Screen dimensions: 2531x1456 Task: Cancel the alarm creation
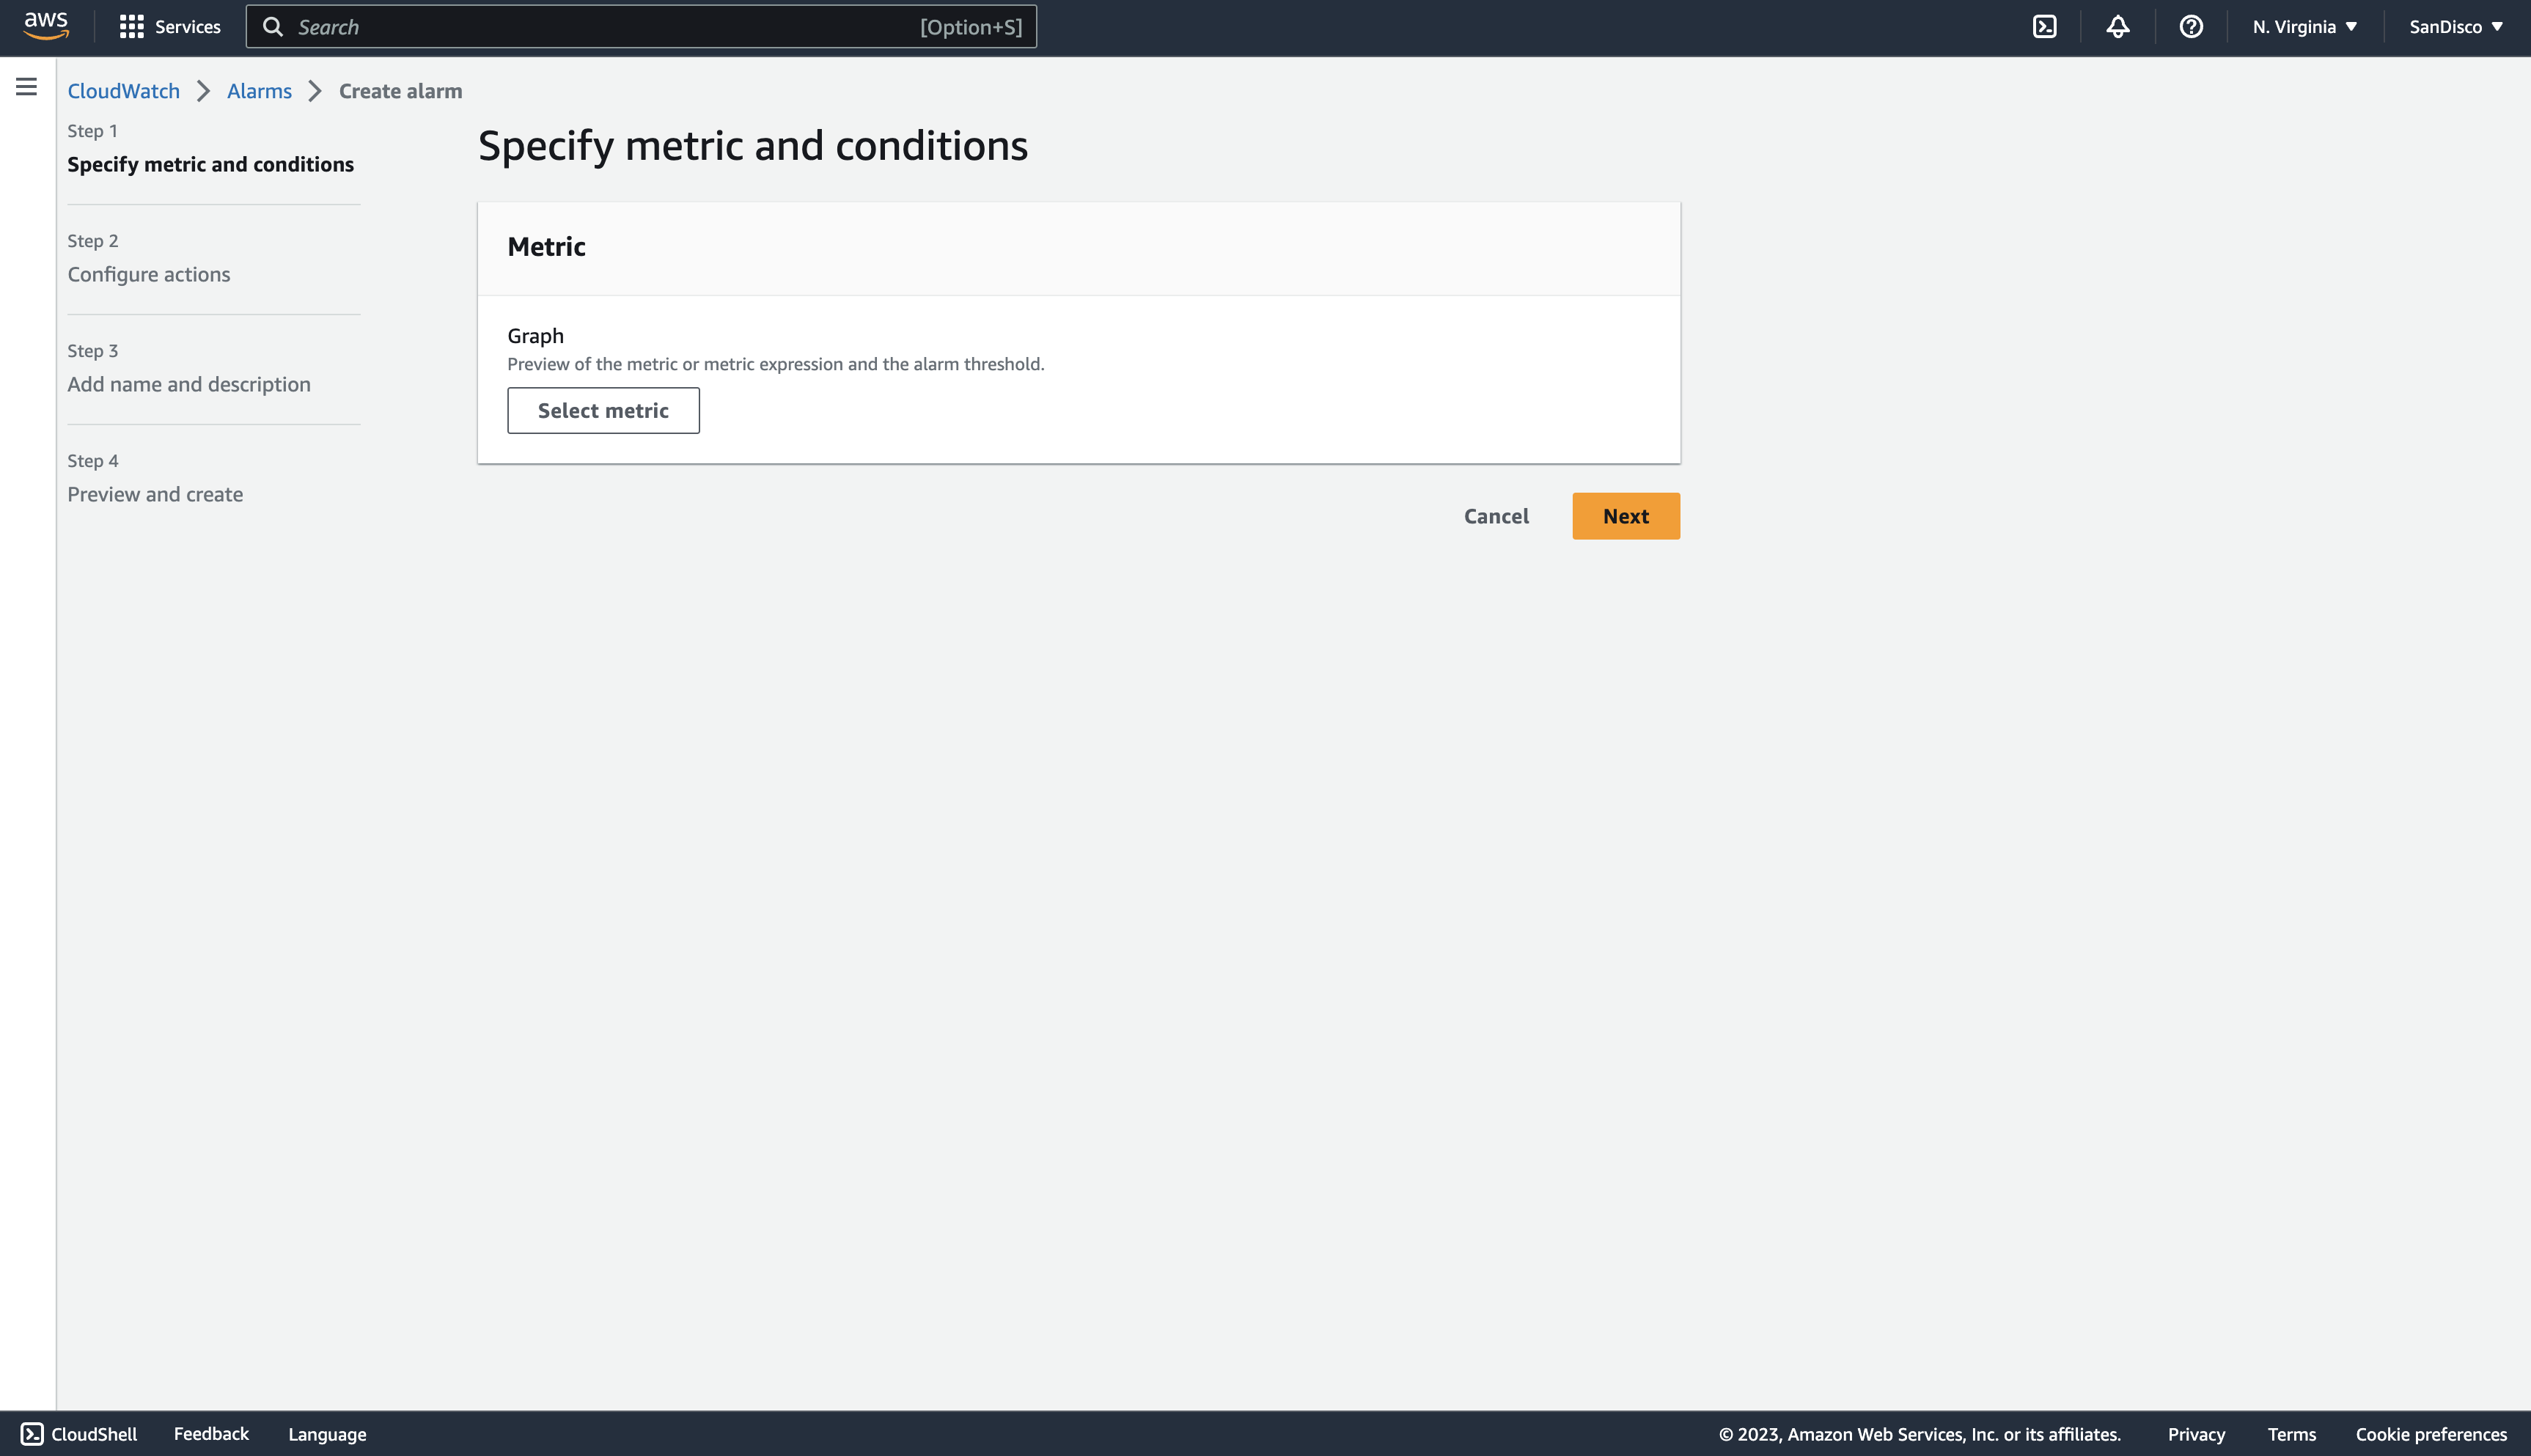[1496, 516]
